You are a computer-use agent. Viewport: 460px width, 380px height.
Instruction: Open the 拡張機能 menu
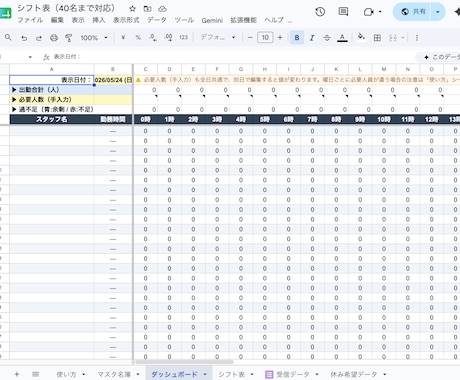pos(243,20)
